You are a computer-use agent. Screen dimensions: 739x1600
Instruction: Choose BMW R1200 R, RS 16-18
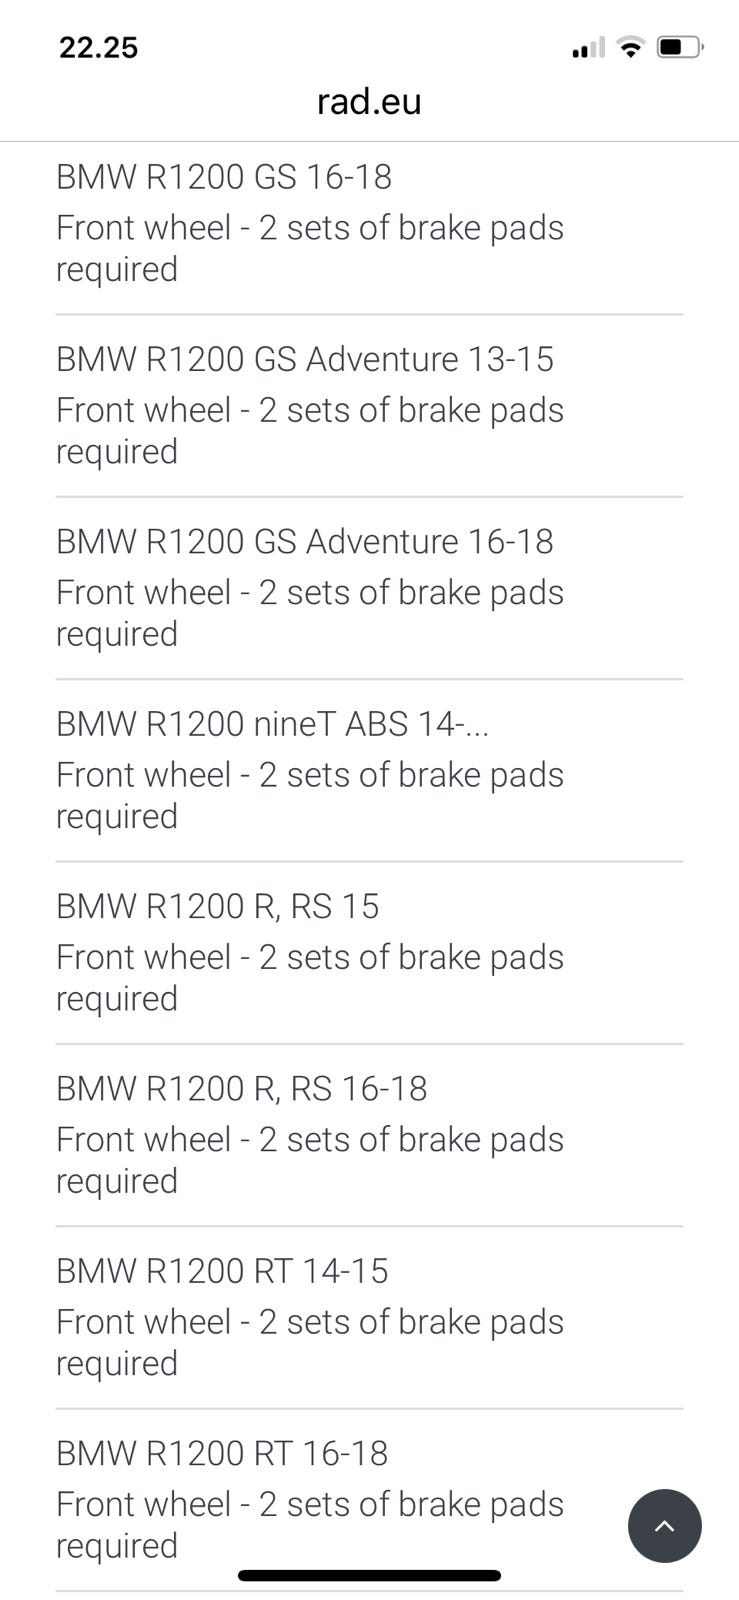point(241,1088)
